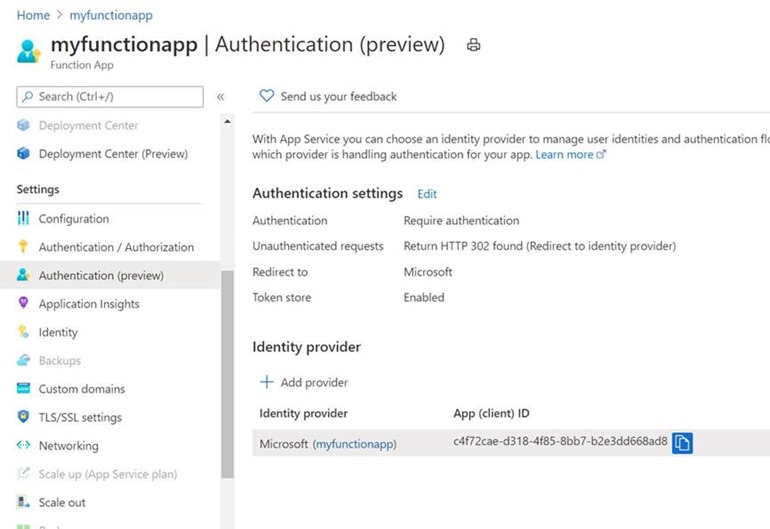Click in the Search (Ctrl+/) field
The image size is (770, 529).
(110, 97)
